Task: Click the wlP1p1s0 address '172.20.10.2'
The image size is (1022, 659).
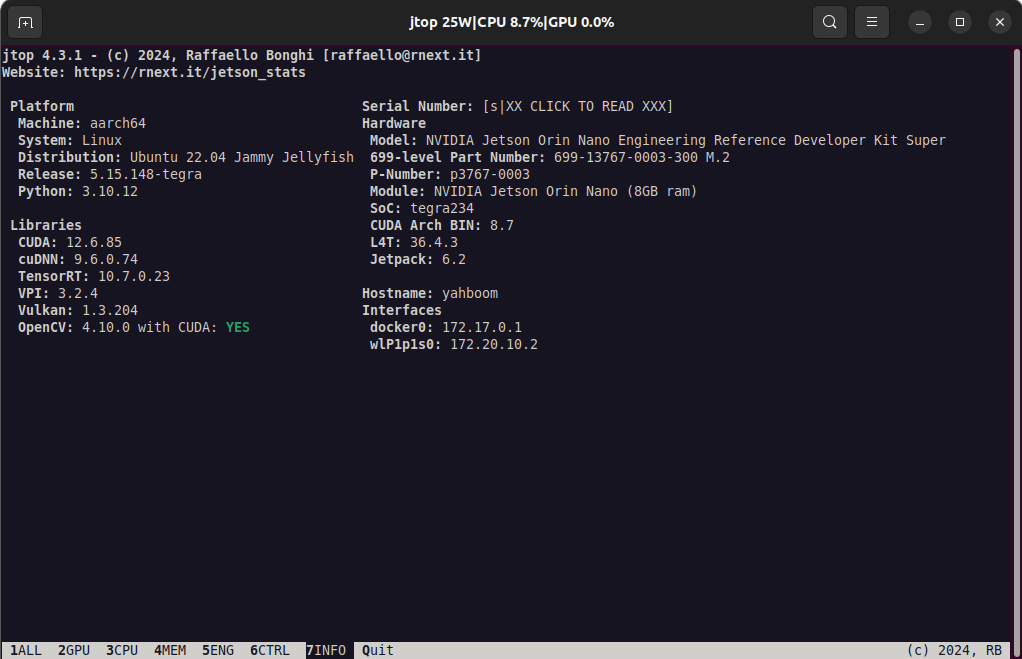Action: click(494, 344)
